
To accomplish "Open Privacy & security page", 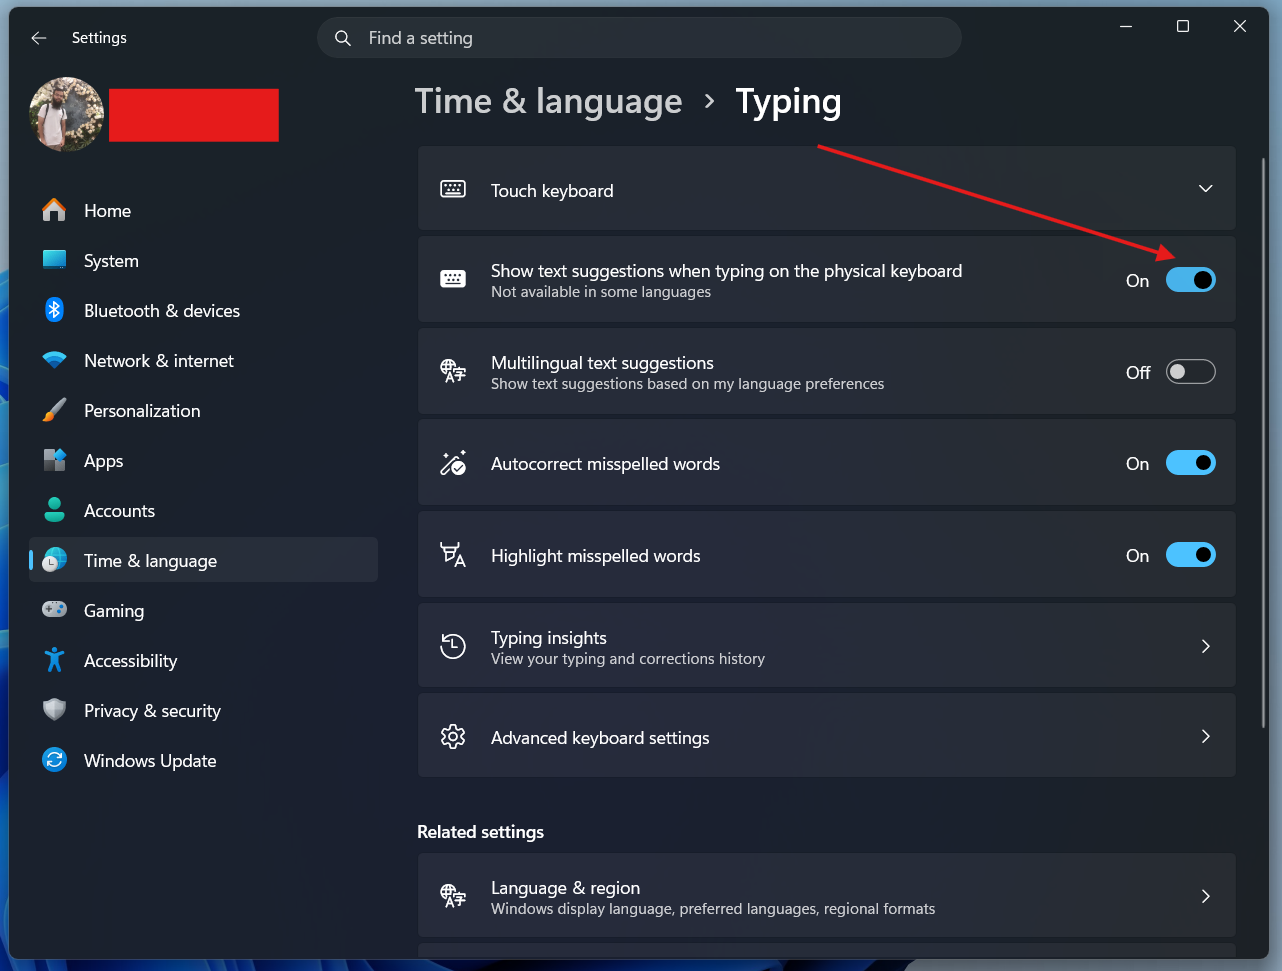I will pyautogui.click(x=204, y=710).
